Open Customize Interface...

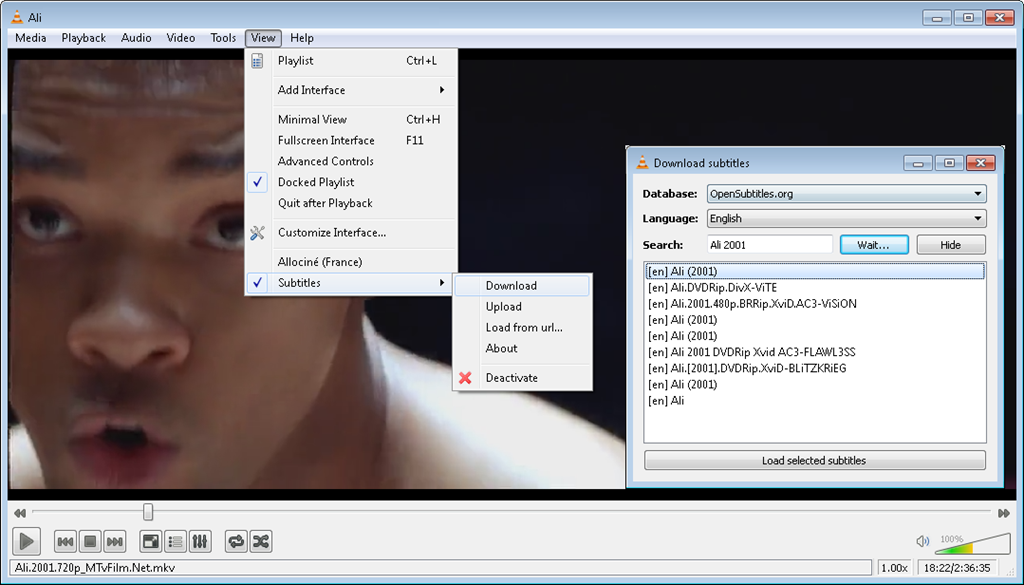point(351,232)
